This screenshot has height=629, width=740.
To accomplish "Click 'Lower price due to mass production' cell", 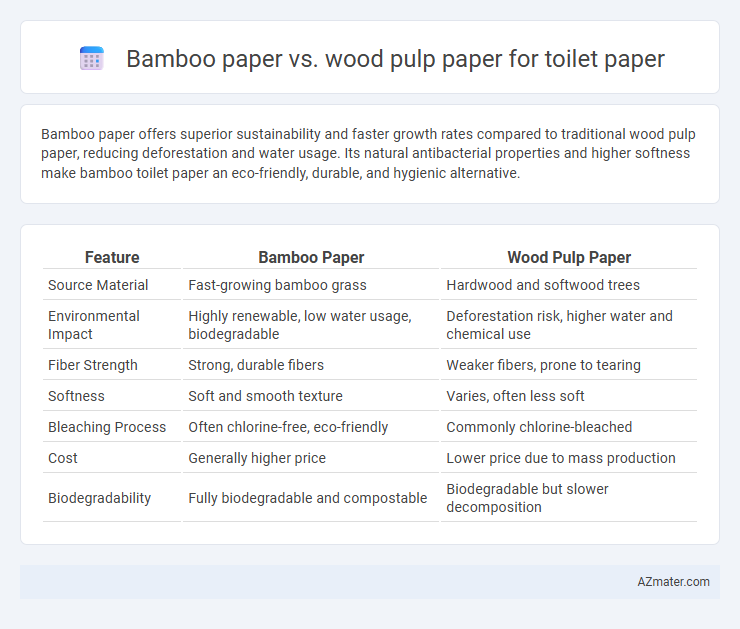I will (569, 458).
